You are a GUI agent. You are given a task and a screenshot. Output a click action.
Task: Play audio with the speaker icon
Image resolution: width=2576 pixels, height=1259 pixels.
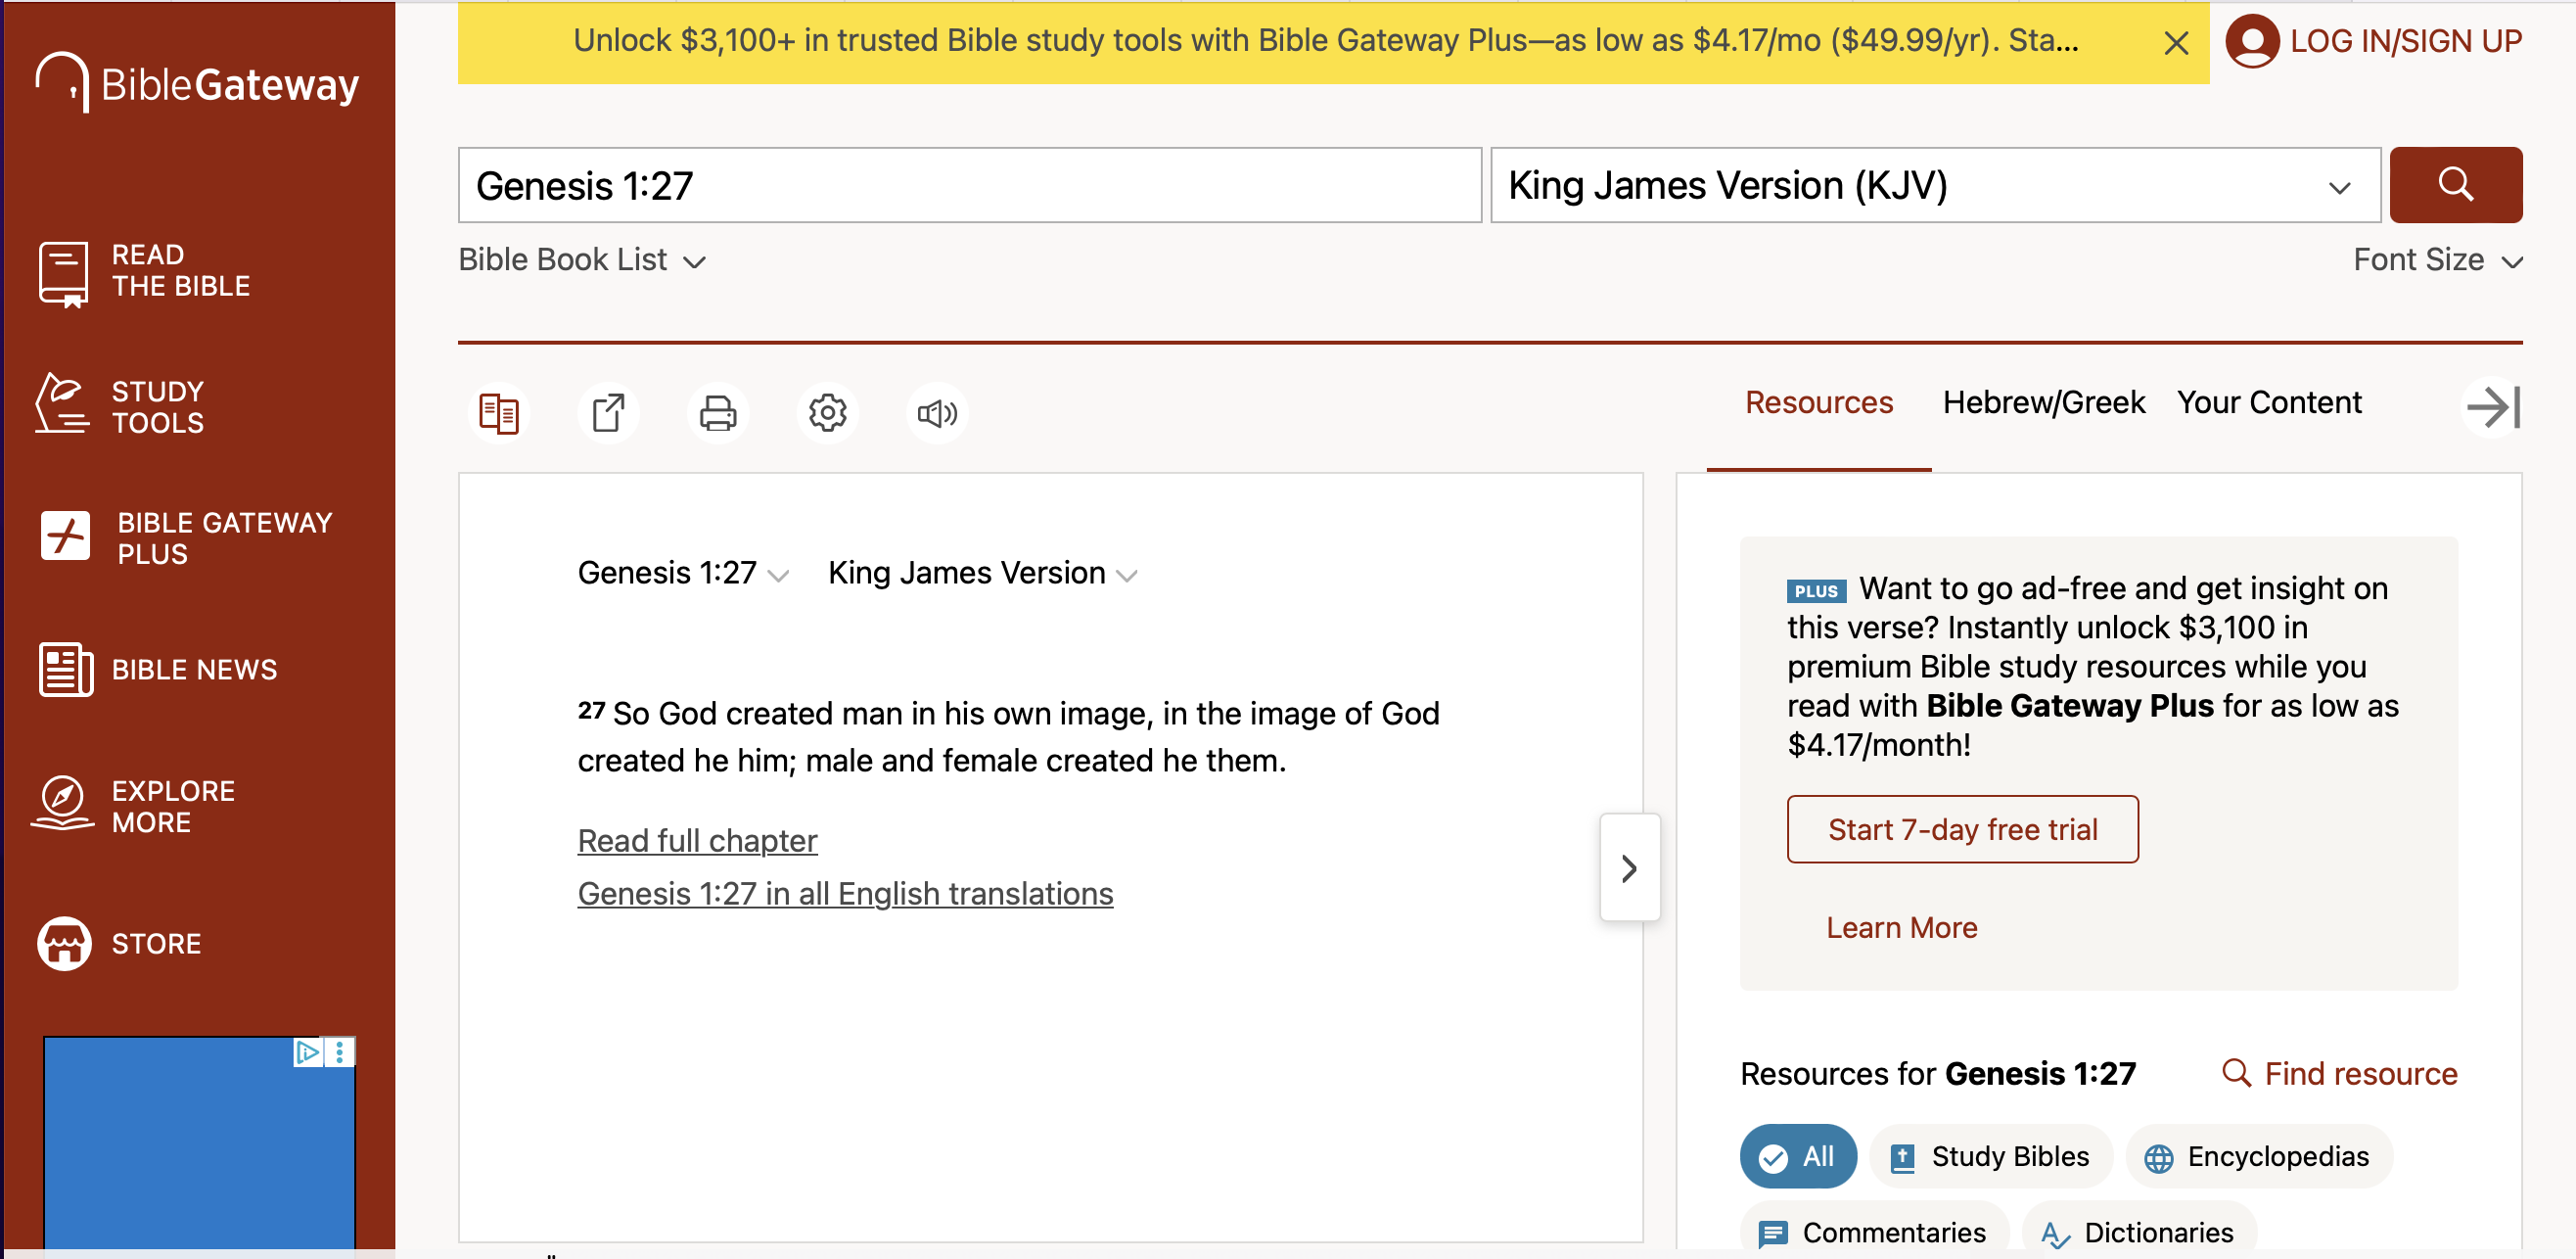[x=937, y=413]
